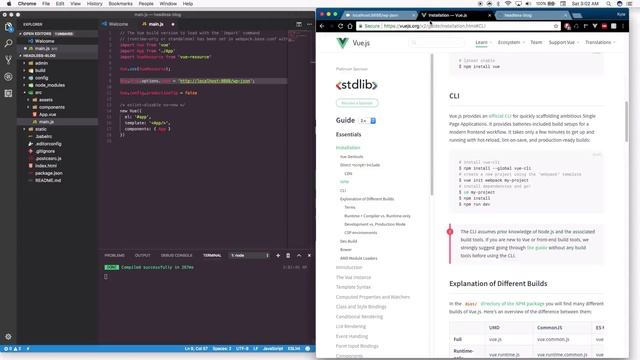Open index.html in Explorer

[46, 166]
